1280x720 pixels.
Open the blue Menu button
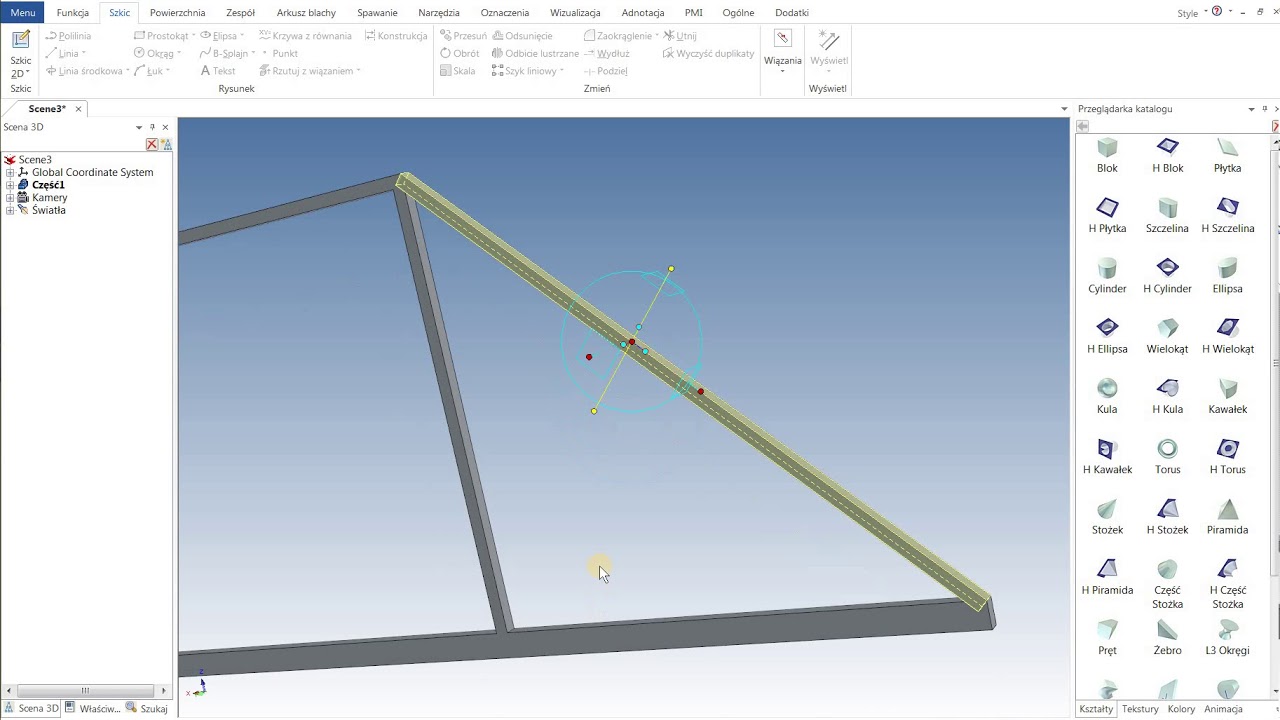[22, 13]
